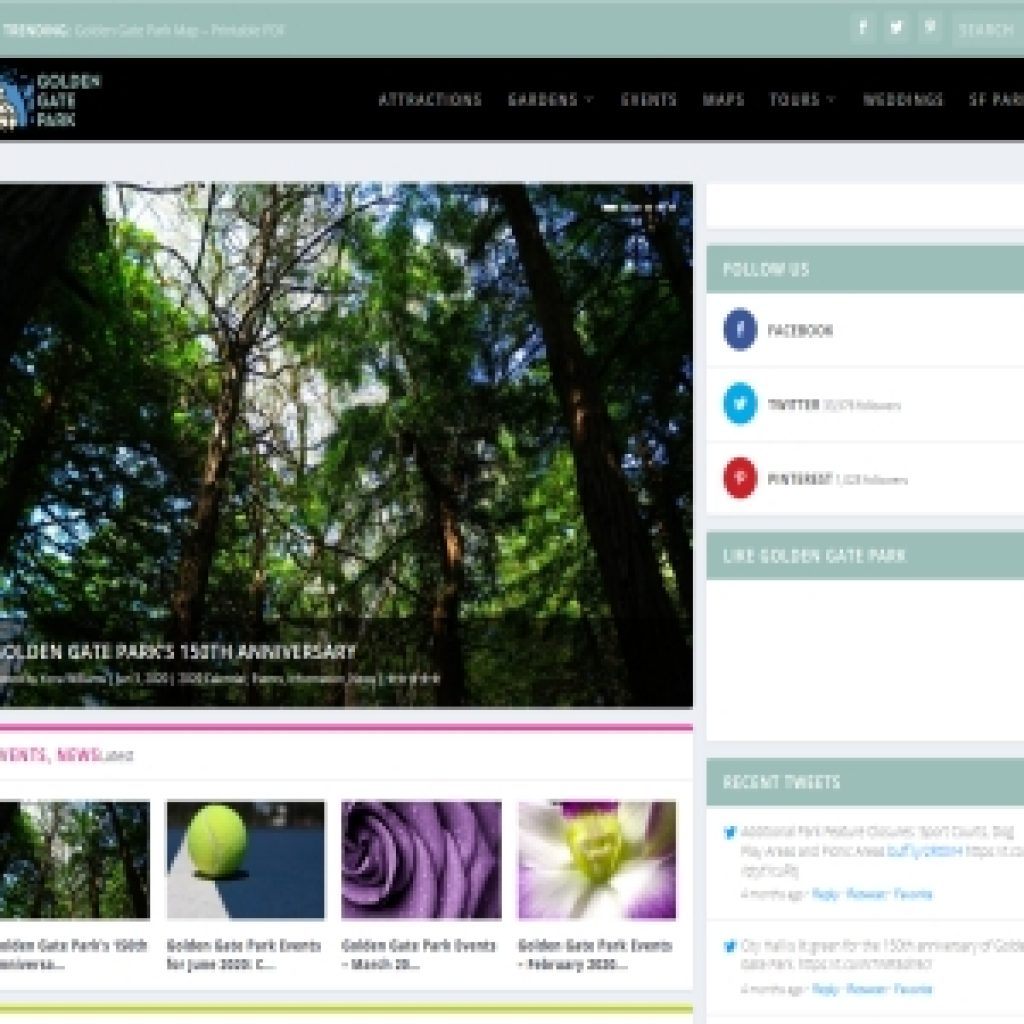Screen dimensions: 1024x1024
Task: Open the Maps menu item
Action: [x=724, y=99]
